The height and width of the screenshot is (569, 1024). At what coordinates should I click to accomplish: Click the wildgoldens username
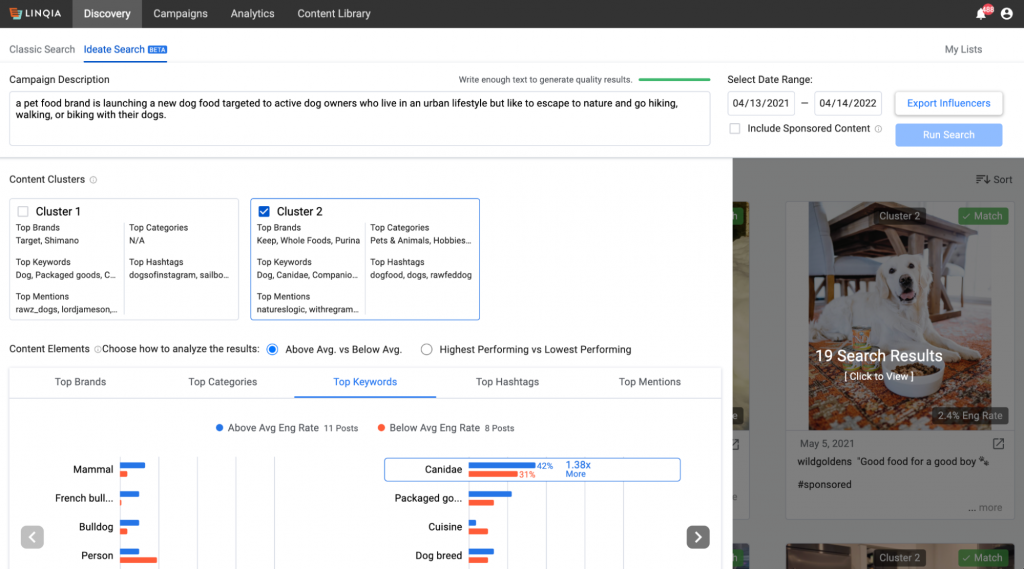point(824,462)
